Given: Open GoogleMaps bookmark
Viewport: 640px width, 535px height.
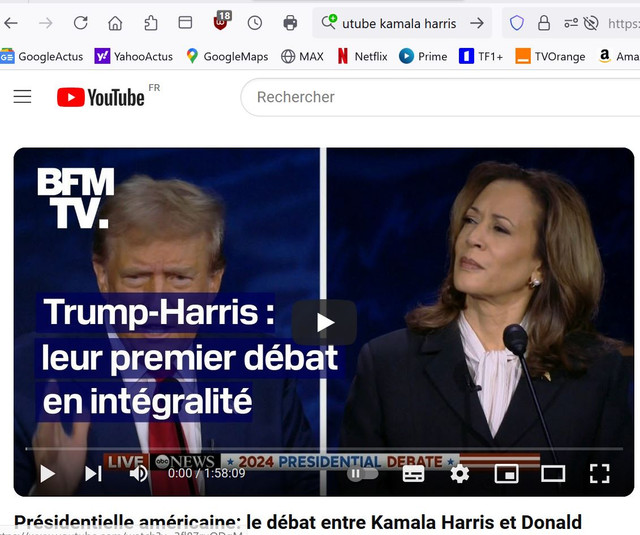Looking at the screenshot, I should [227, 56].
